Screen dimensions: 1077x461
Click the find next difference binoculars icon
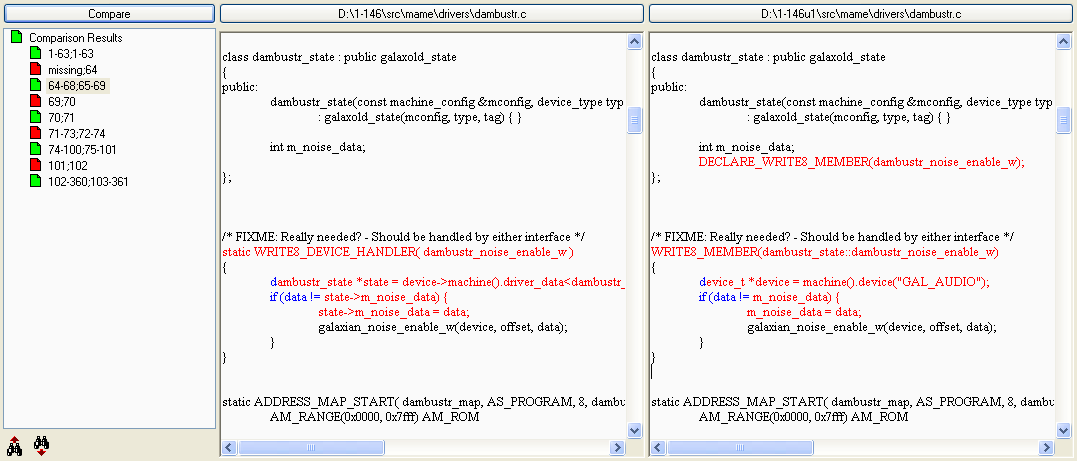coord(42,446)
